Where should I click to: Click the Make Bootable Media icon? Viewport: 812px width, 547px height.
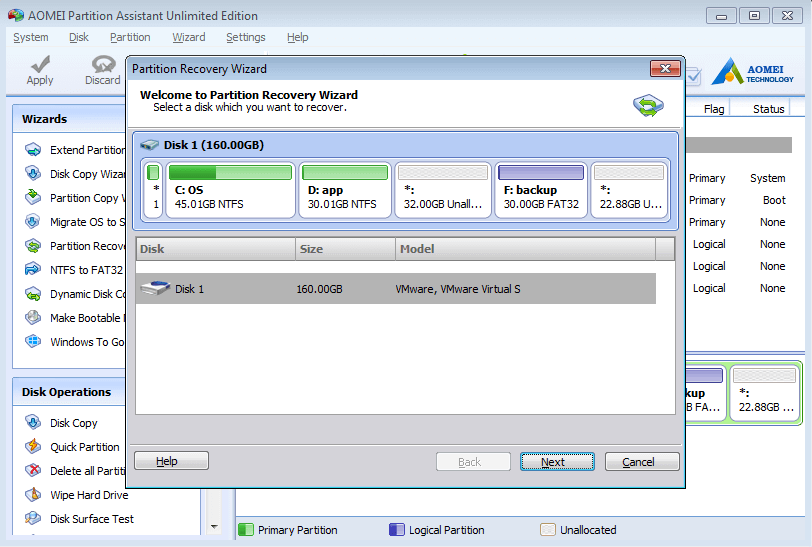[x=33, y=318]
